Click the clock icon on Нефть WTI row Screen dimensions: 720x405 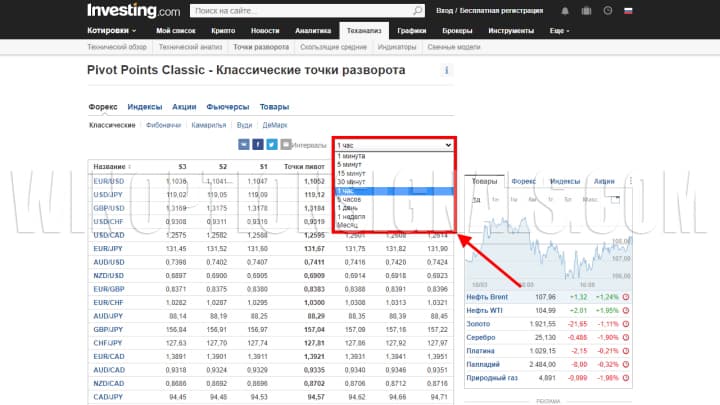(626, 310)
